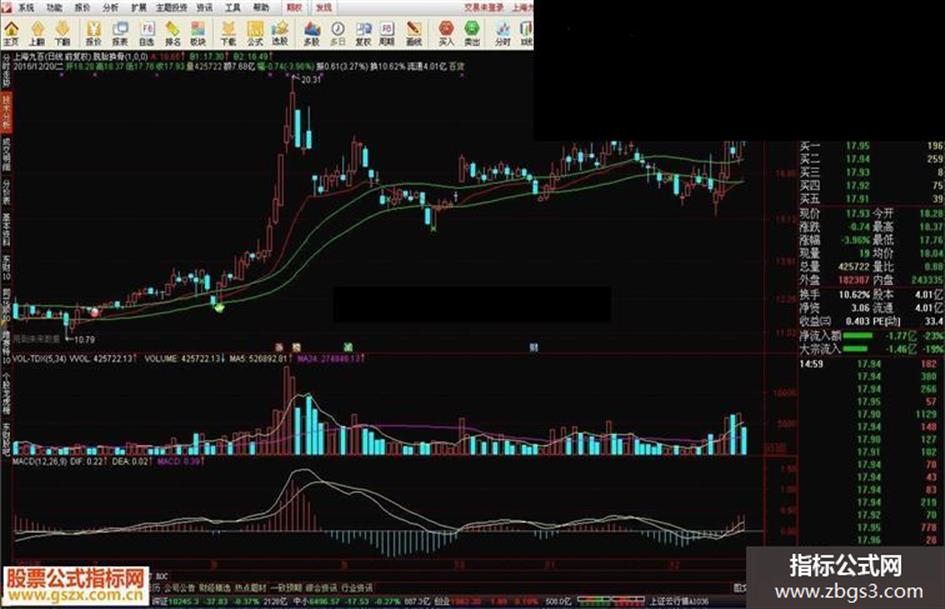
Task: Open the 分析 menu
Action: point(110,8)
